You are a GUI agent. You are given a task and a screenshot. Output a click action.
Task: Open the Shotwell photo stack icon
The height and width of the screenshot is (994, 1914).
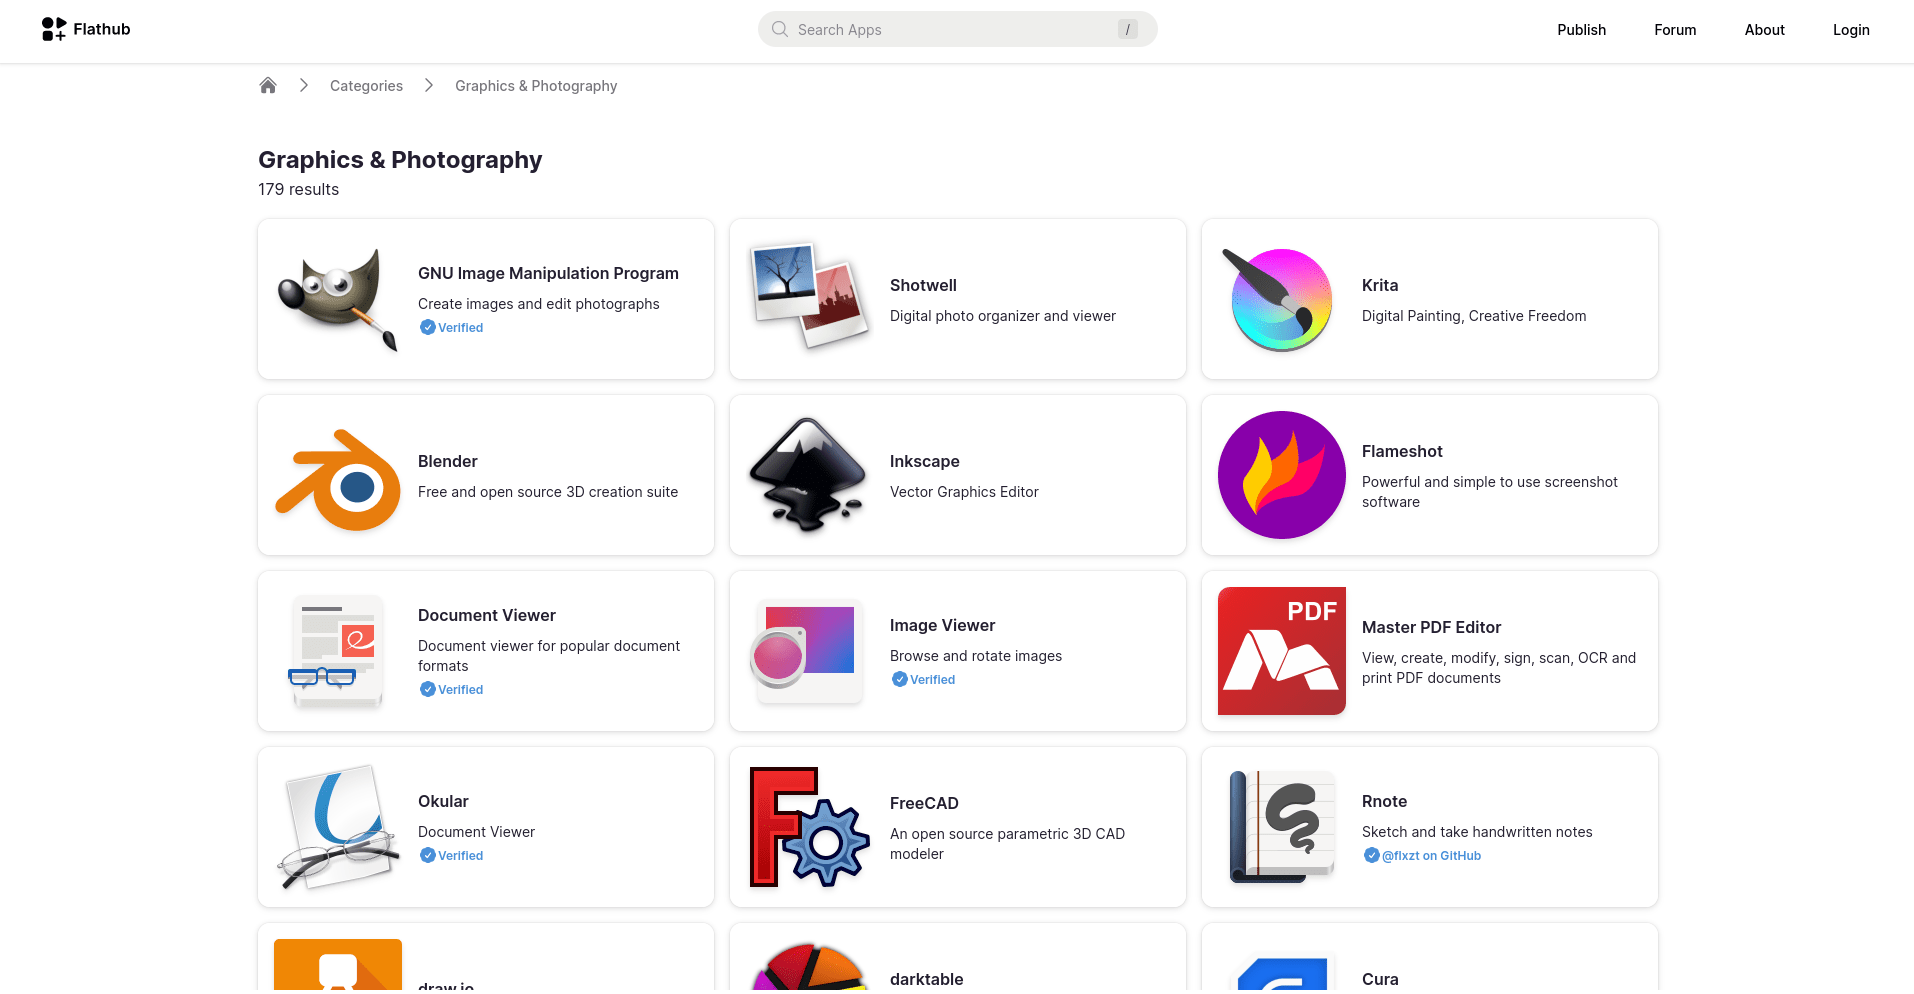tap(810, 295)
